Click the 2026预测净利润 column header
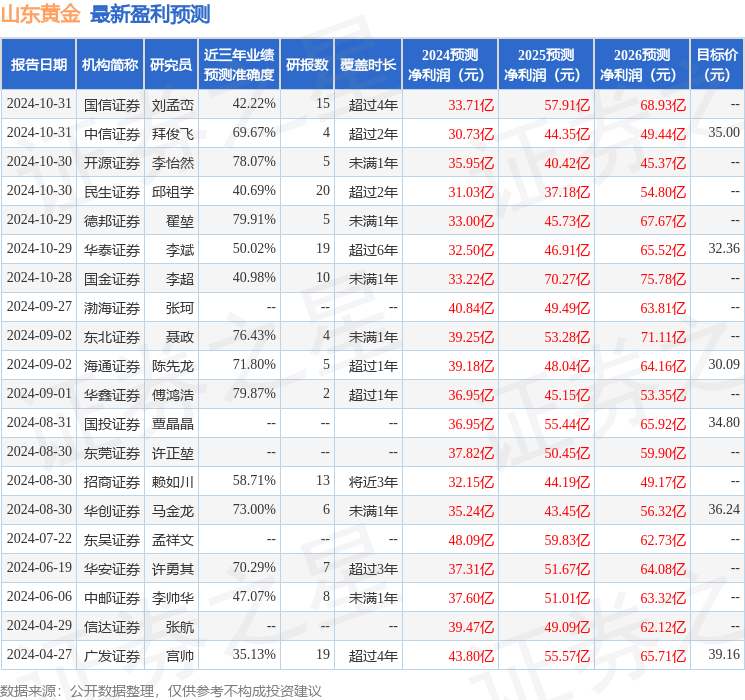This screenshot has width=745, height=700. pos(642,64)
